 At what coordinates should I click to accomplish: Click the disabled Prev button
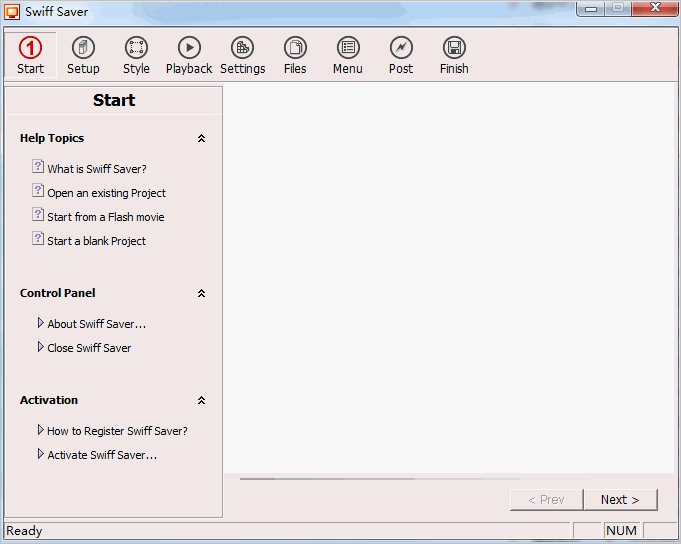pyautogui.click(x=546, y=500)
